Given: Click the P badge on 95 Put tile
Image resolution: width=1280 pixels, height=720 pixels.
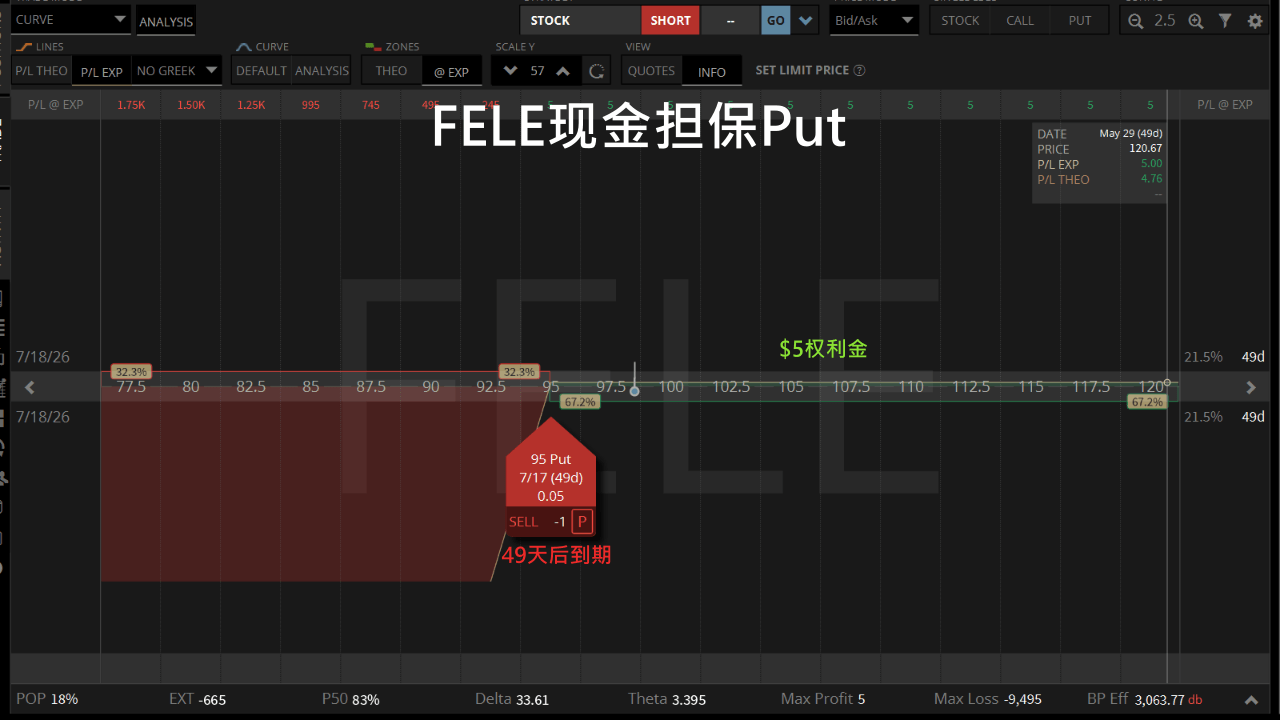Looking at the screenshot, I should [582, 521].
